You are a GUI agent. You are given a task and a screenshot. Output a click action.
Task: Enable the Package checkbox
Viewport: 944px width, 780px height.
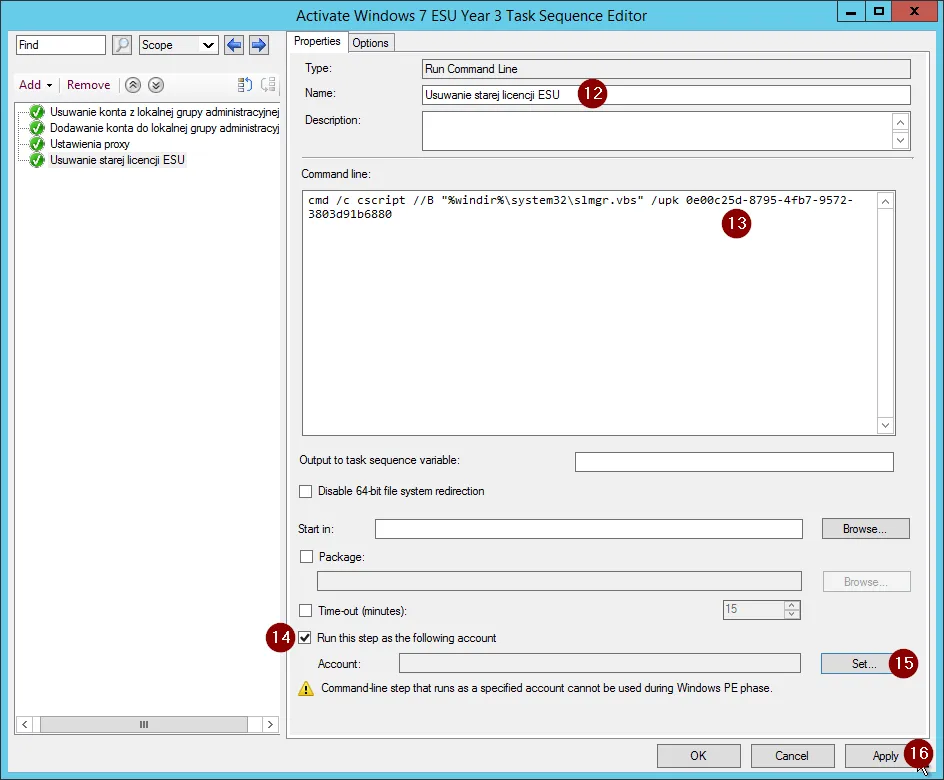click(306, 557)
